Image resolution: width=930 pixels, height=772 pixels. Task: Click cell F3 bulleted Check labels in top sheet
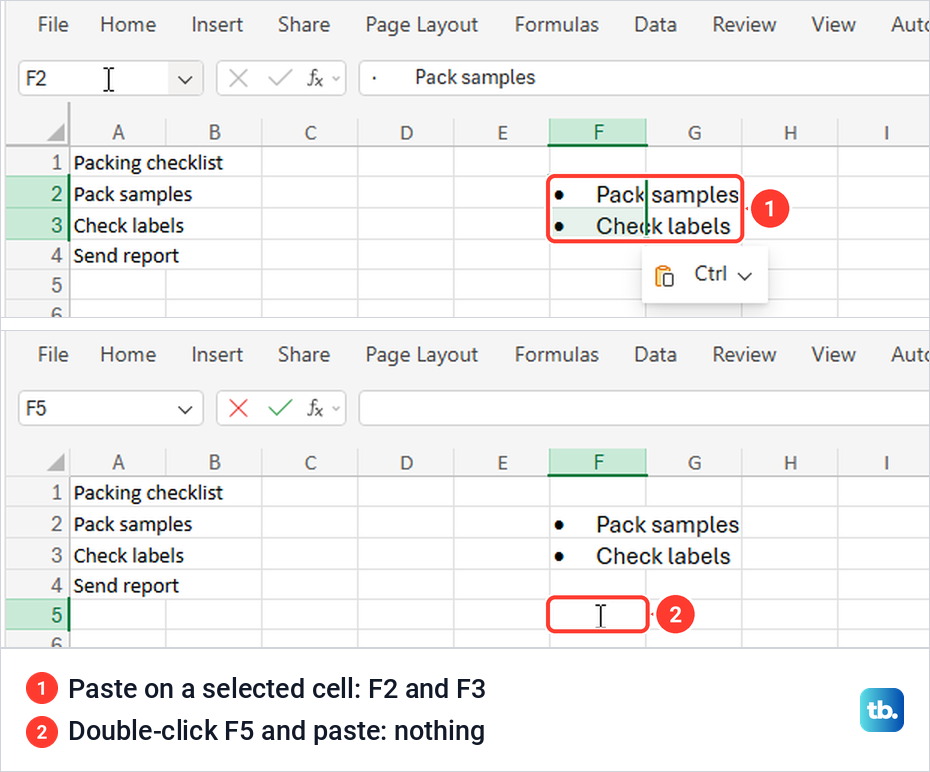598,225
